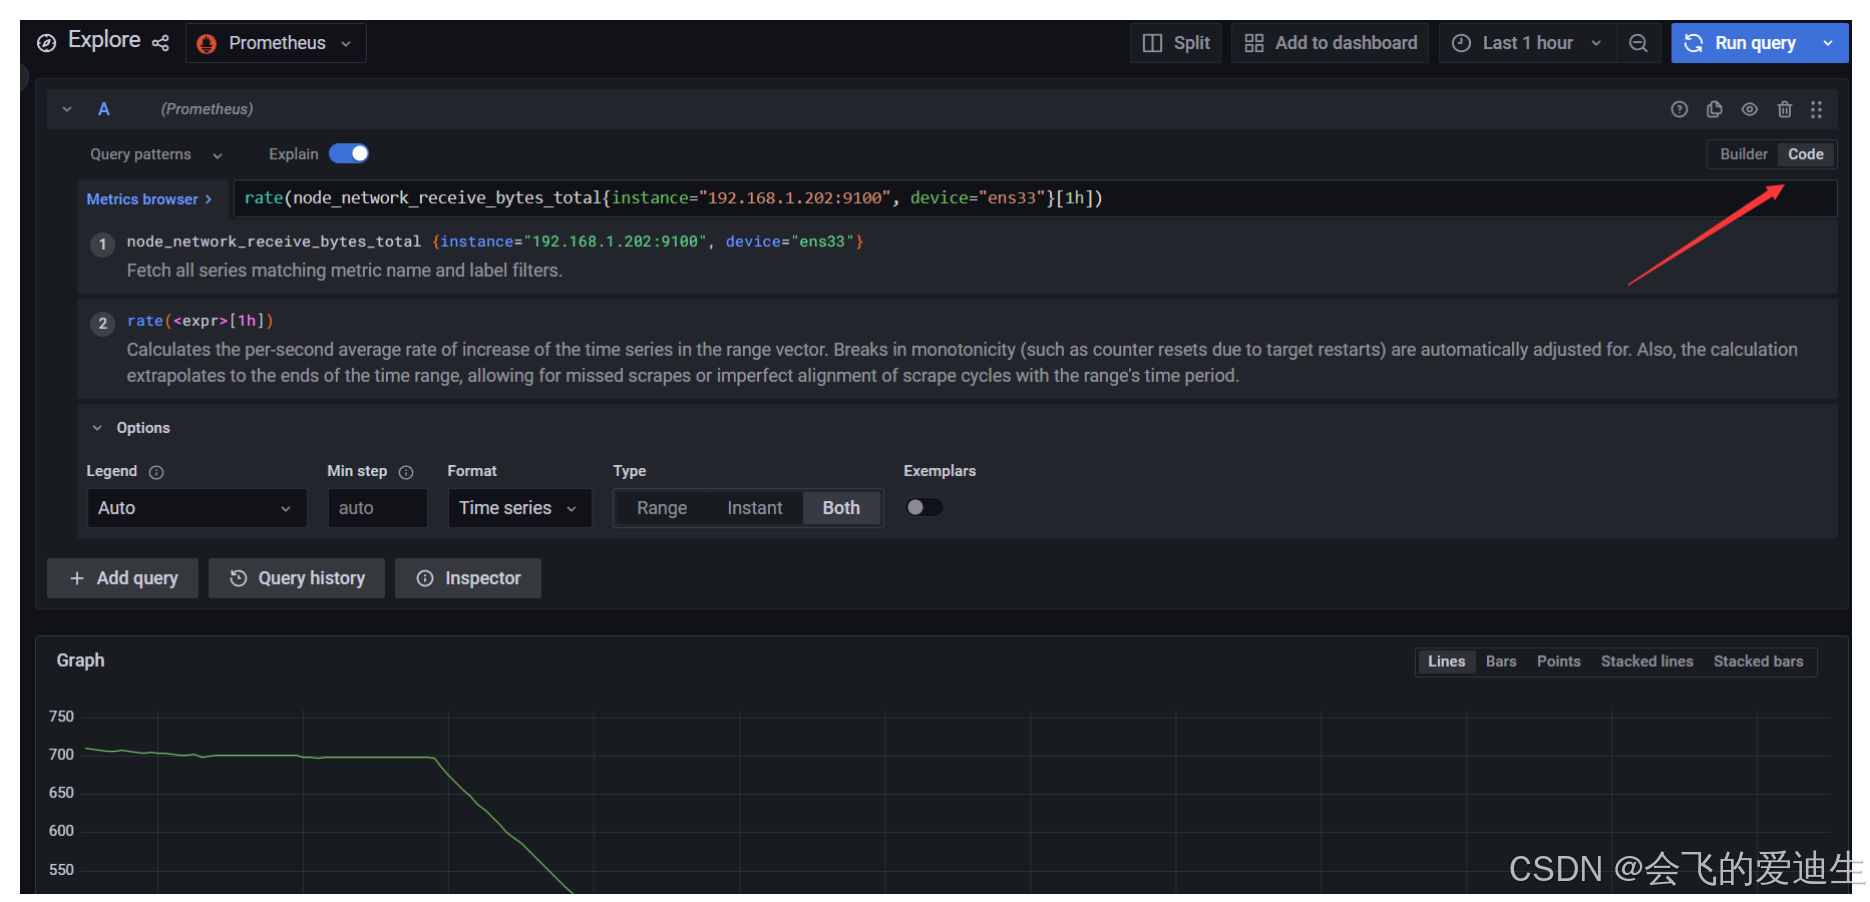Select Bars graph style
This screenshot has width=1870, height=902.
[x=1500, y=661]
